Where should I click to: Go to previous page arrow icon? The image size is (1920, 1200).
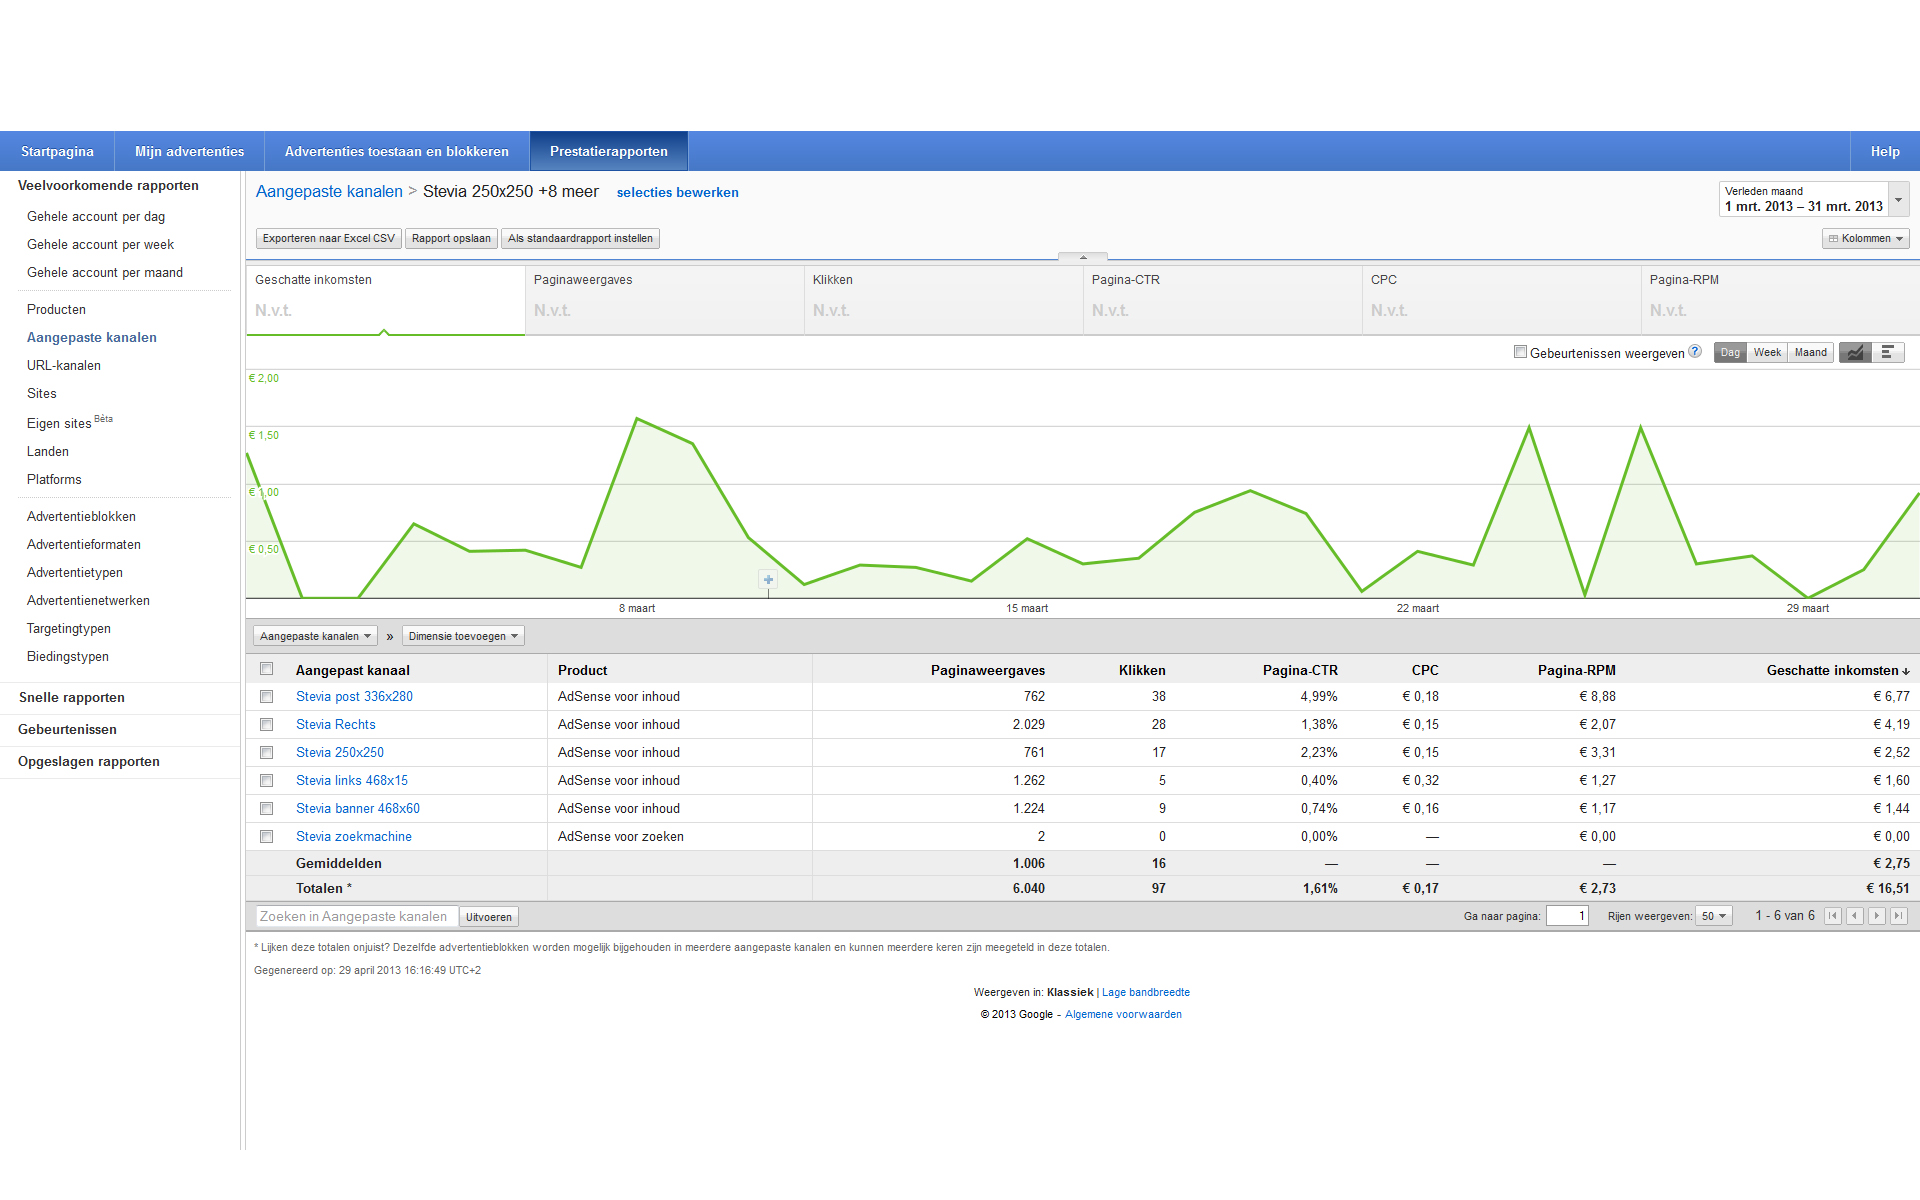(1855, 916)
